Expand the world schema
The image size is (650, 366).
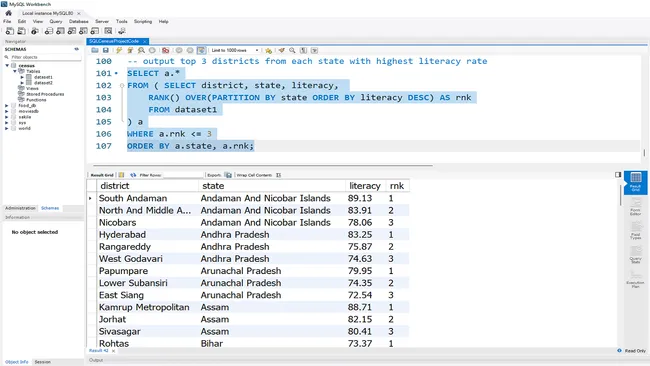tap(7, 128)
